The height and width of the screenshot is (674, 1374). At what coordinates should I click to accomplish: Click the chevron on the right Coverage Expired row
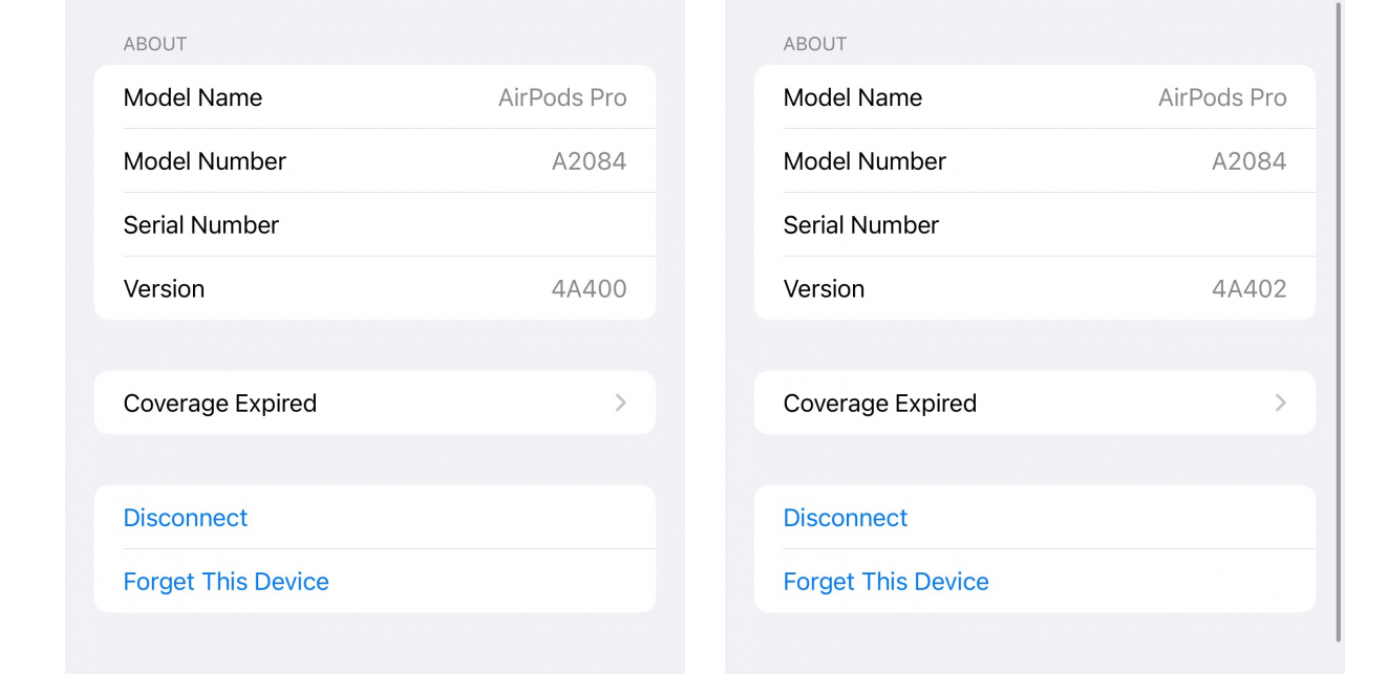[x=1280, y=403]
